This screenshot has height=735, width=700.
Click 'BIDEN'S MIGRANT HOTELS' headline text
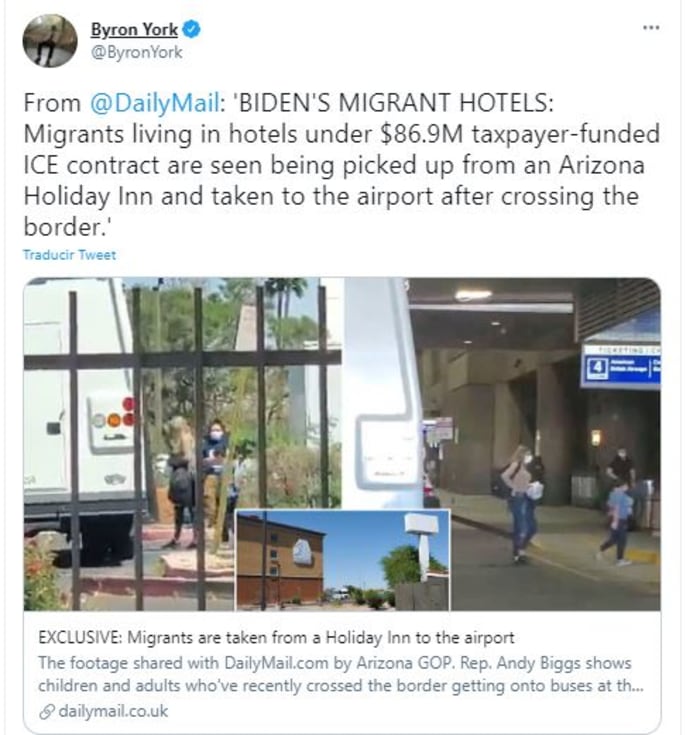pos(396,103)
